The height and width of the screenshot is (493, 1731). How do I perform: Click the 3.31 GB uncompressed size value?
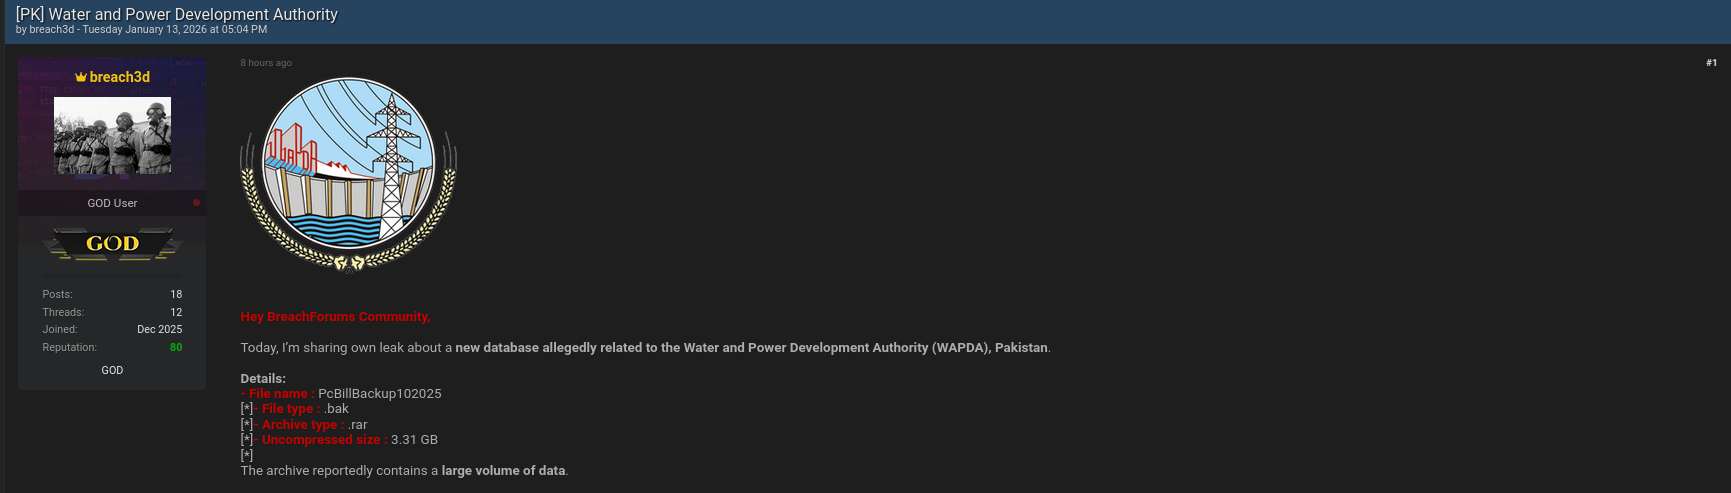[x=414, y=440]
